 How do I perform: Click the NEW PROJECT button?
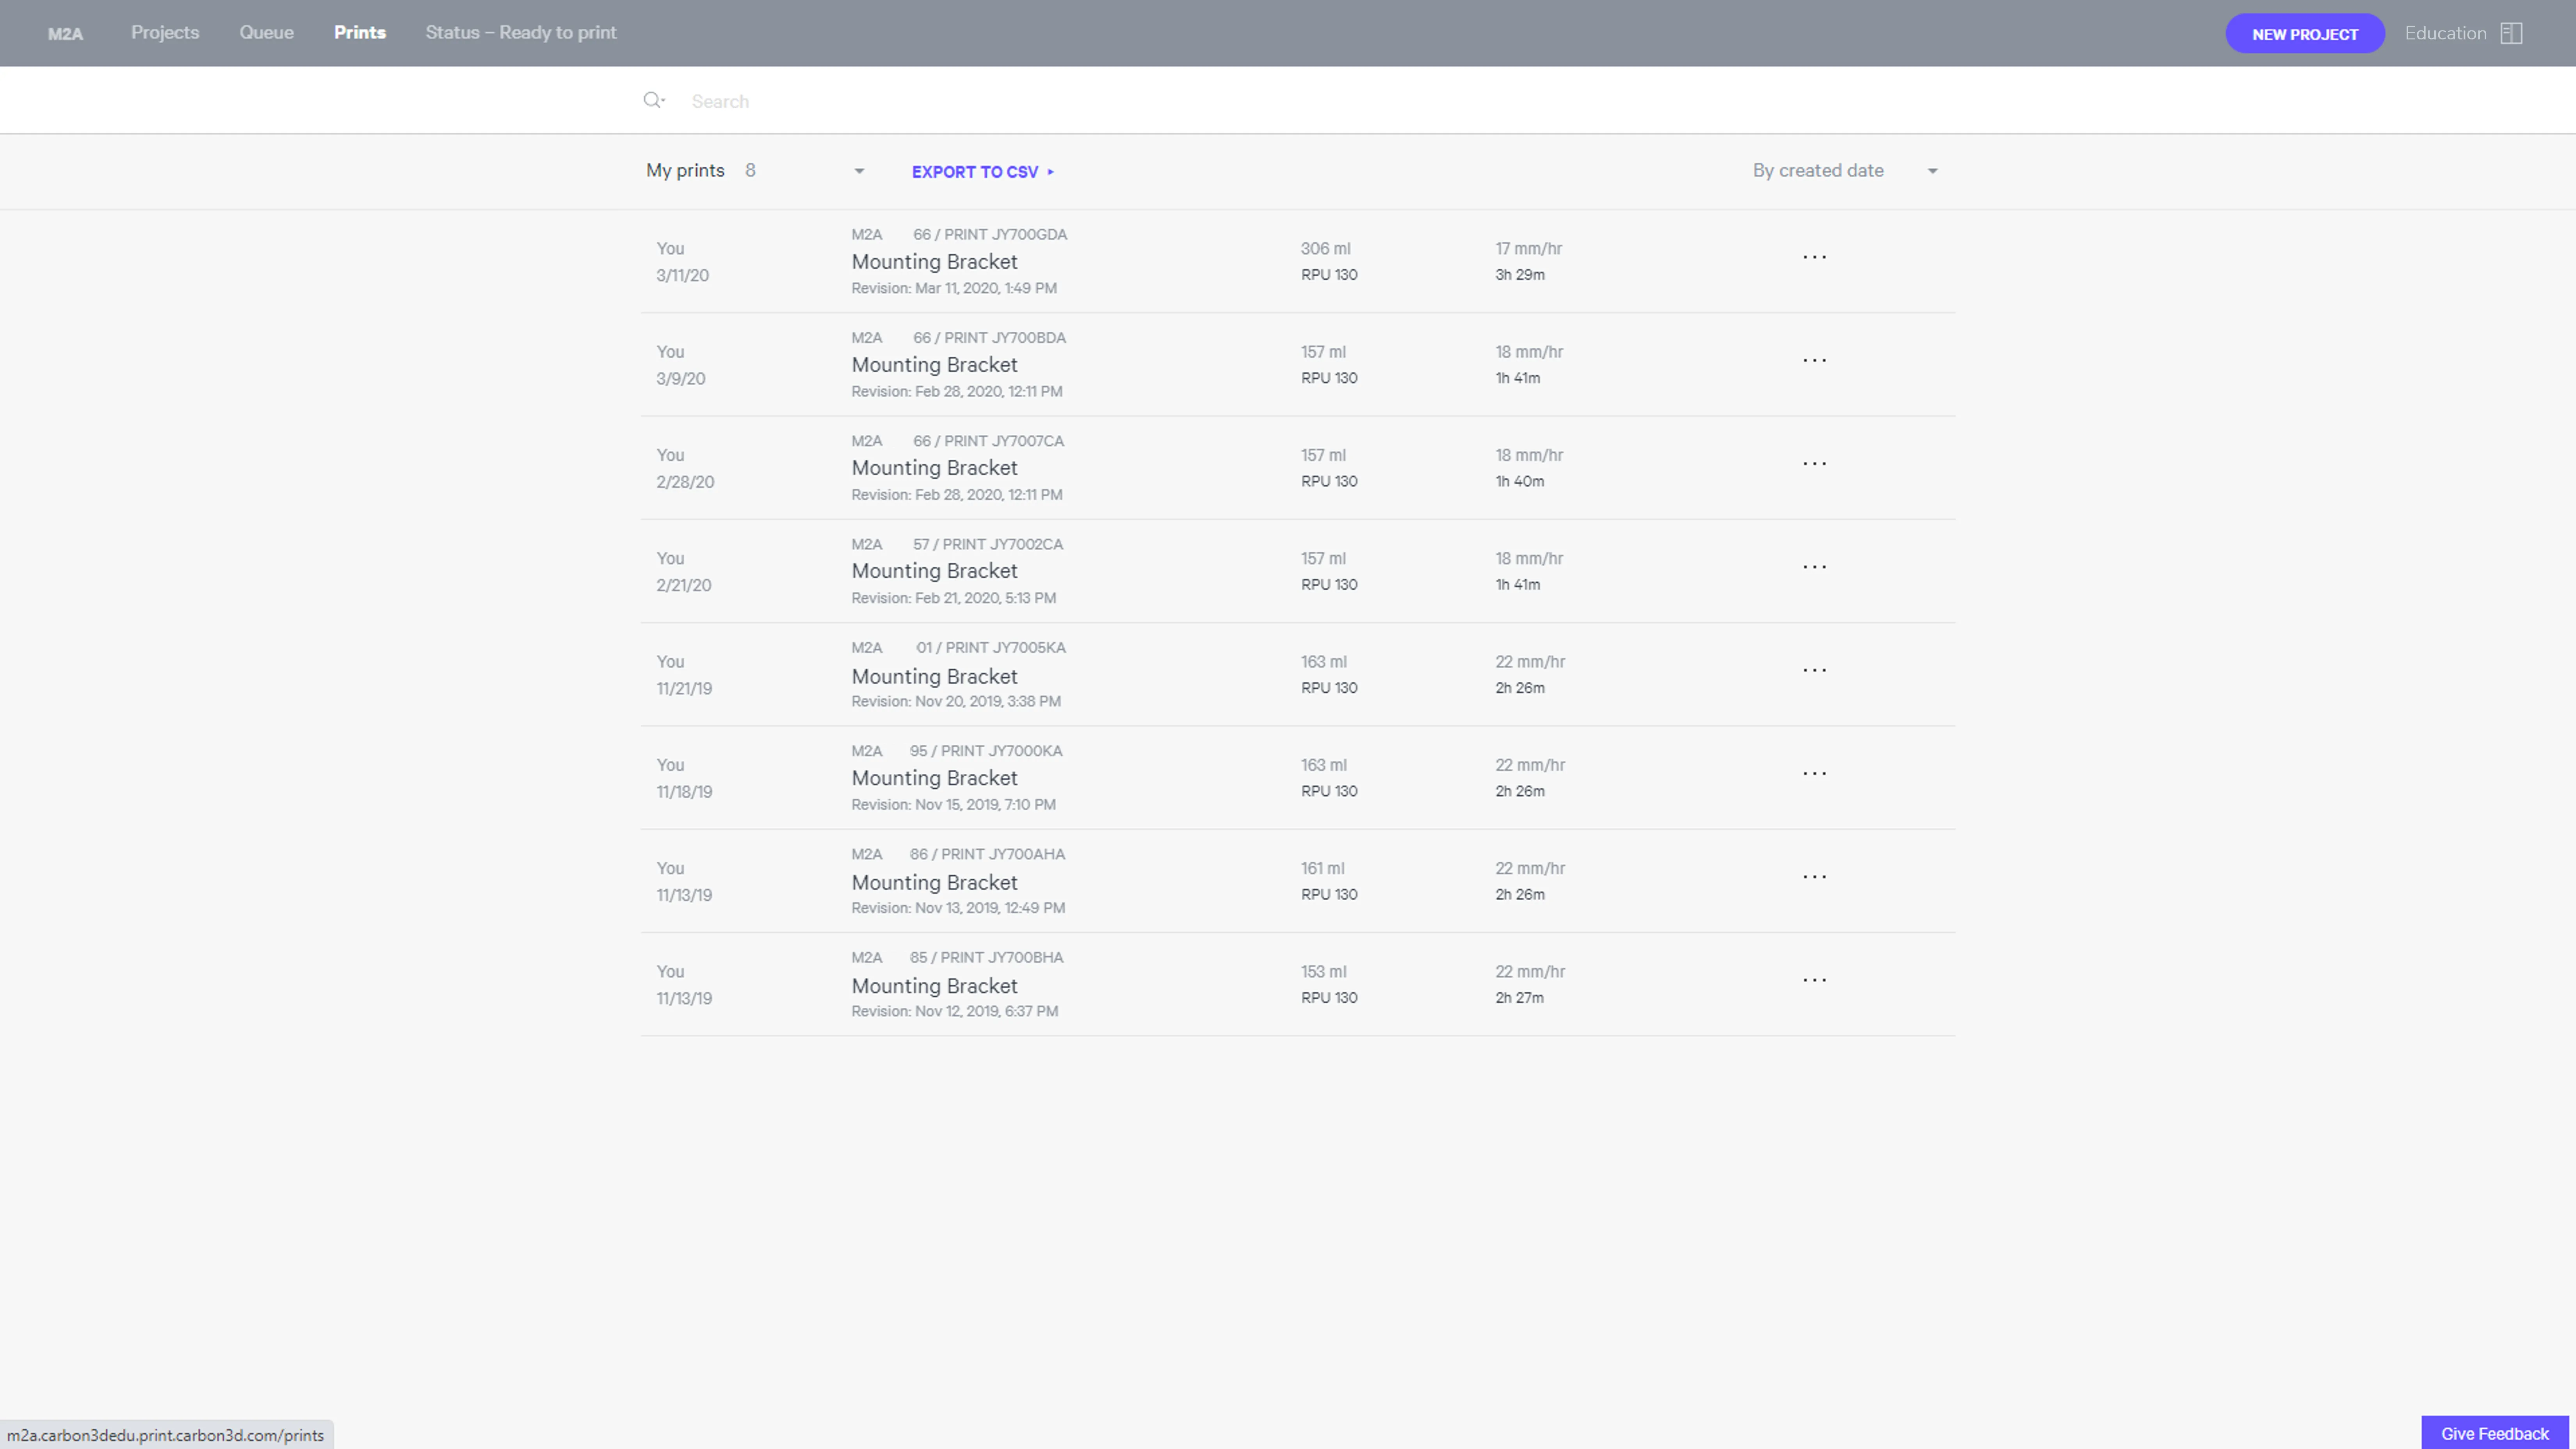tap(2305, 34)
